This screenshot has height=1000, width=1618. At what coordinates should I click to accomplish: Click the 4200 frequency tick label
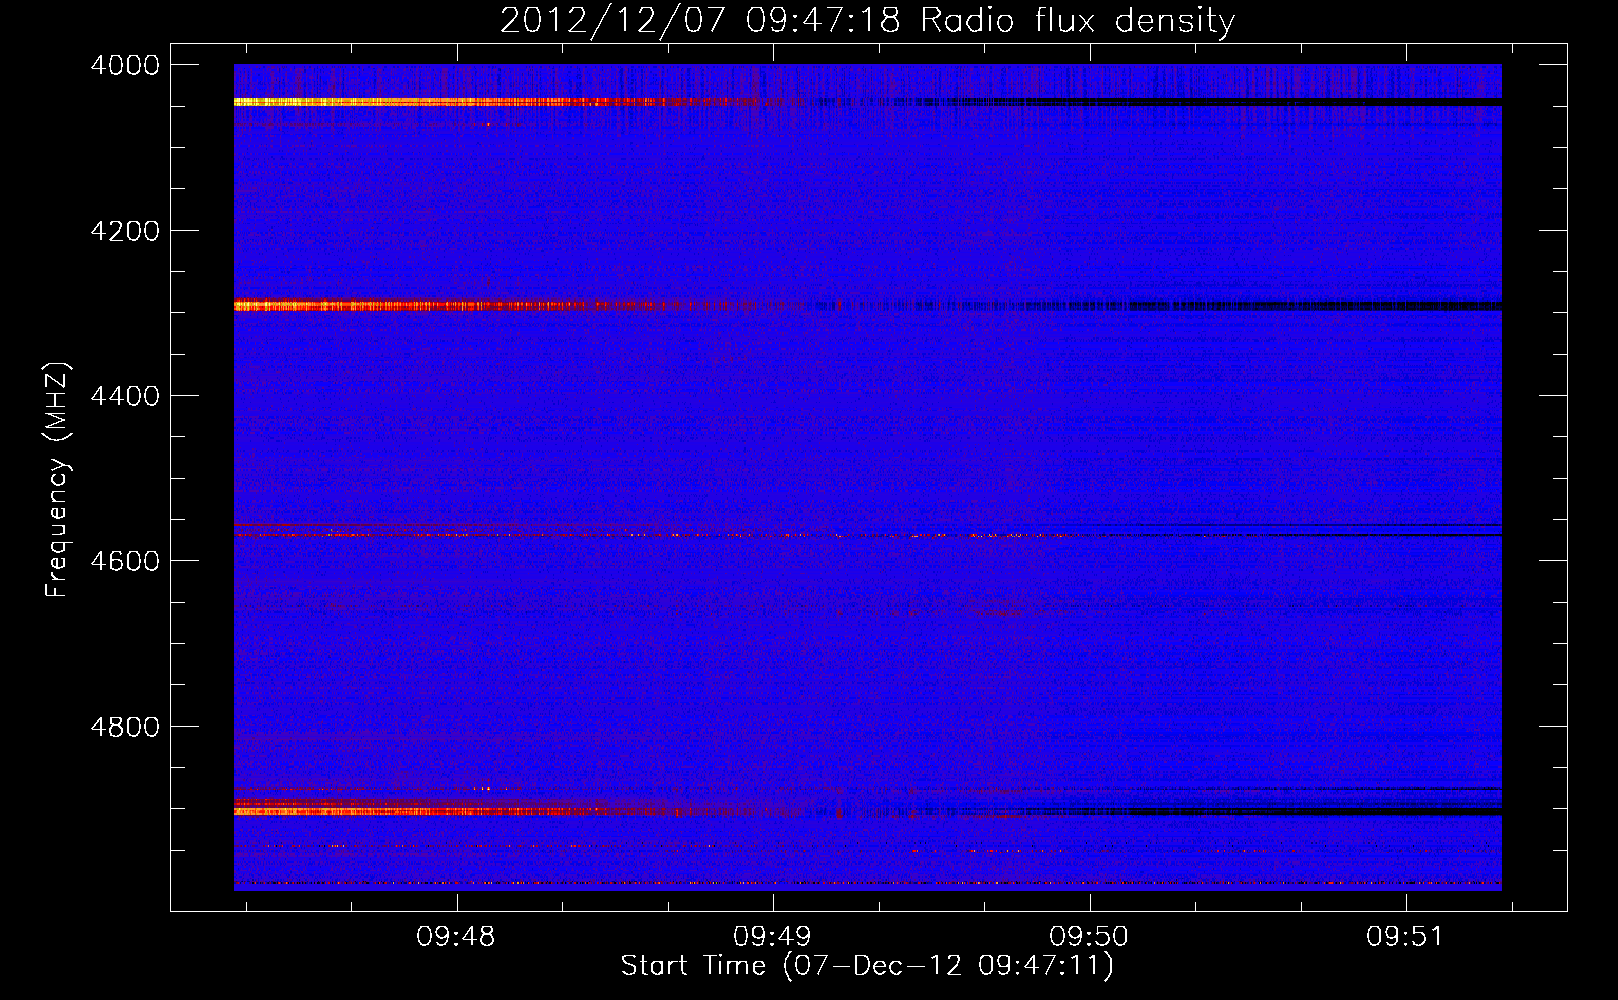point(125,231)
